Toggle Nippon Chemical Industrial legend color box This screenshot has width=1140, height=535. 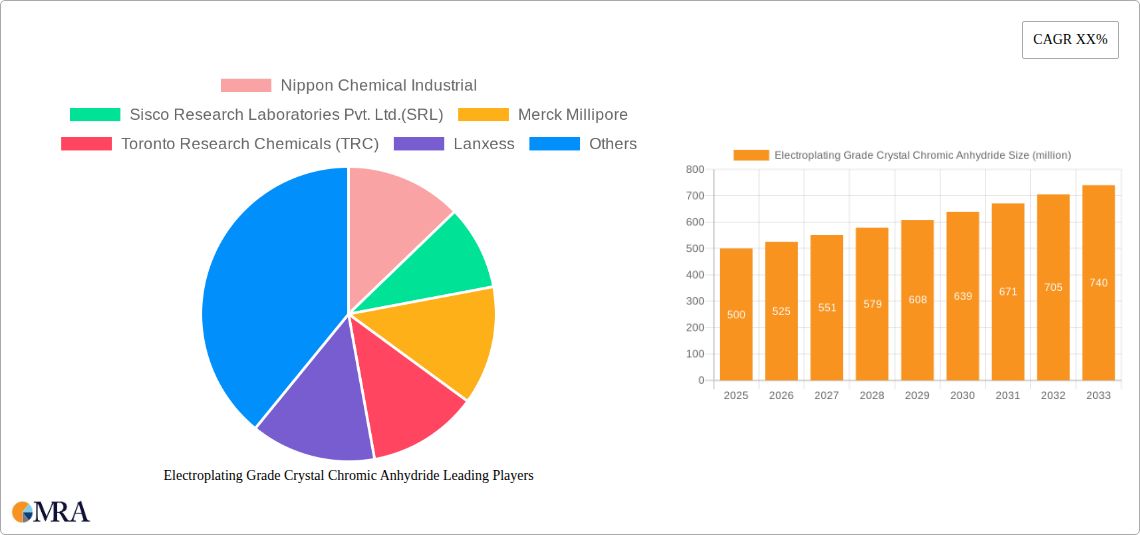click(x=246, y=86)
